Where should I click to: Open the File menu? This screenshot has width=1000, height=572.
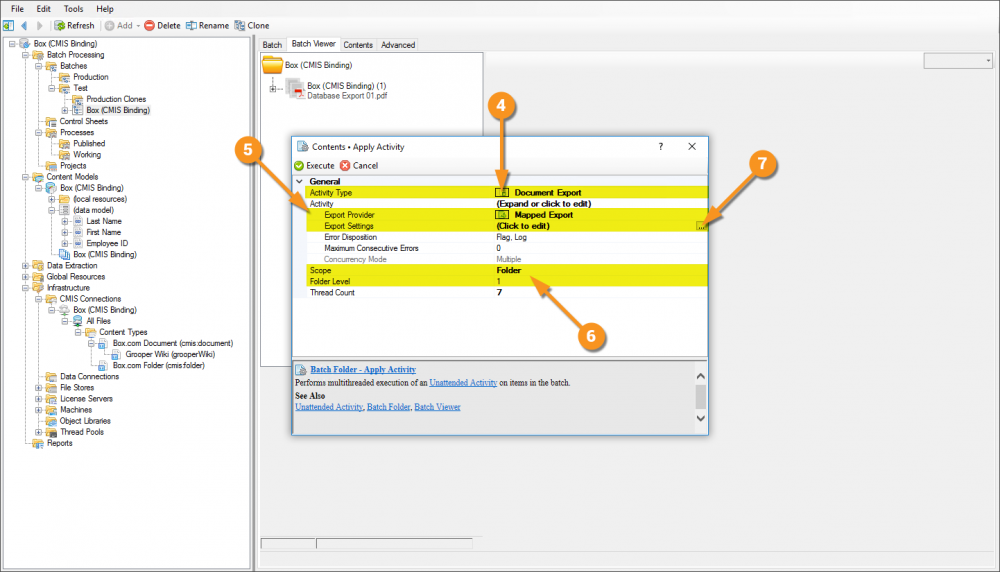[x=17, y=9]
